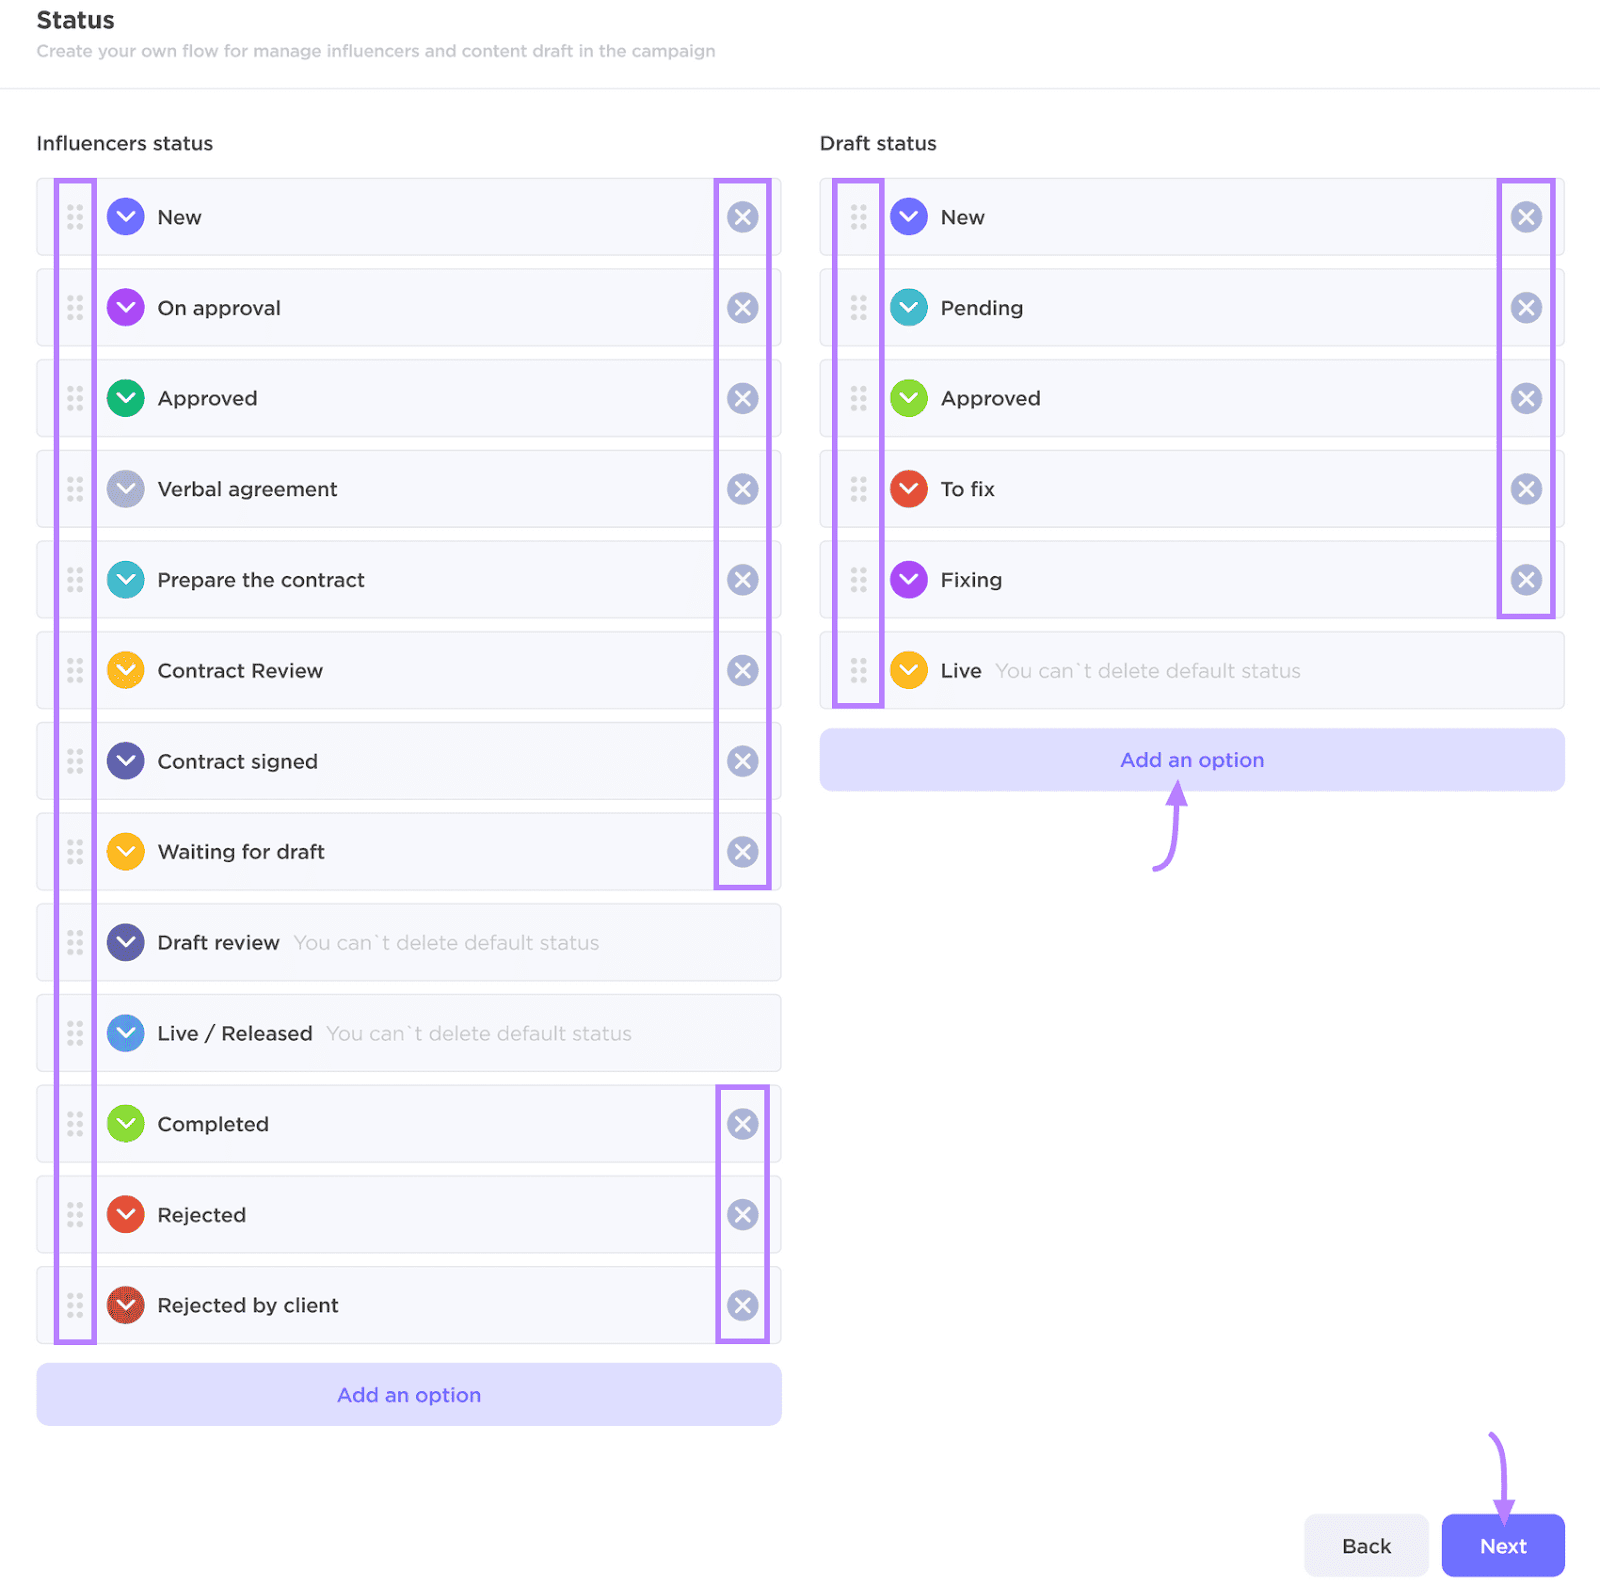Delete the "Rejected" influencer status
This screenshot has width=1600, height=1585.
742,1214
